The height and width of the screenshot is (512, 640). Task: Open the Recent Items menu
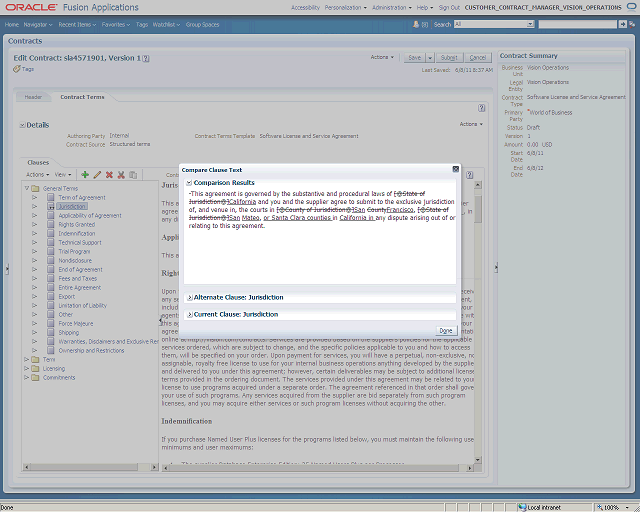pos(77,24)
